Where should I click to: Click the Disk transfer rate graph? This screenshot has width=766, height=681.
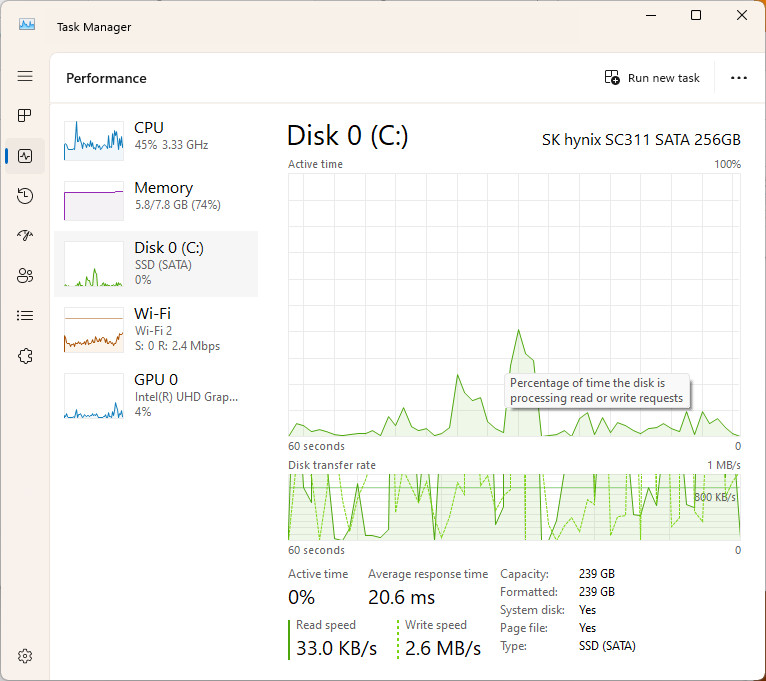514,507
